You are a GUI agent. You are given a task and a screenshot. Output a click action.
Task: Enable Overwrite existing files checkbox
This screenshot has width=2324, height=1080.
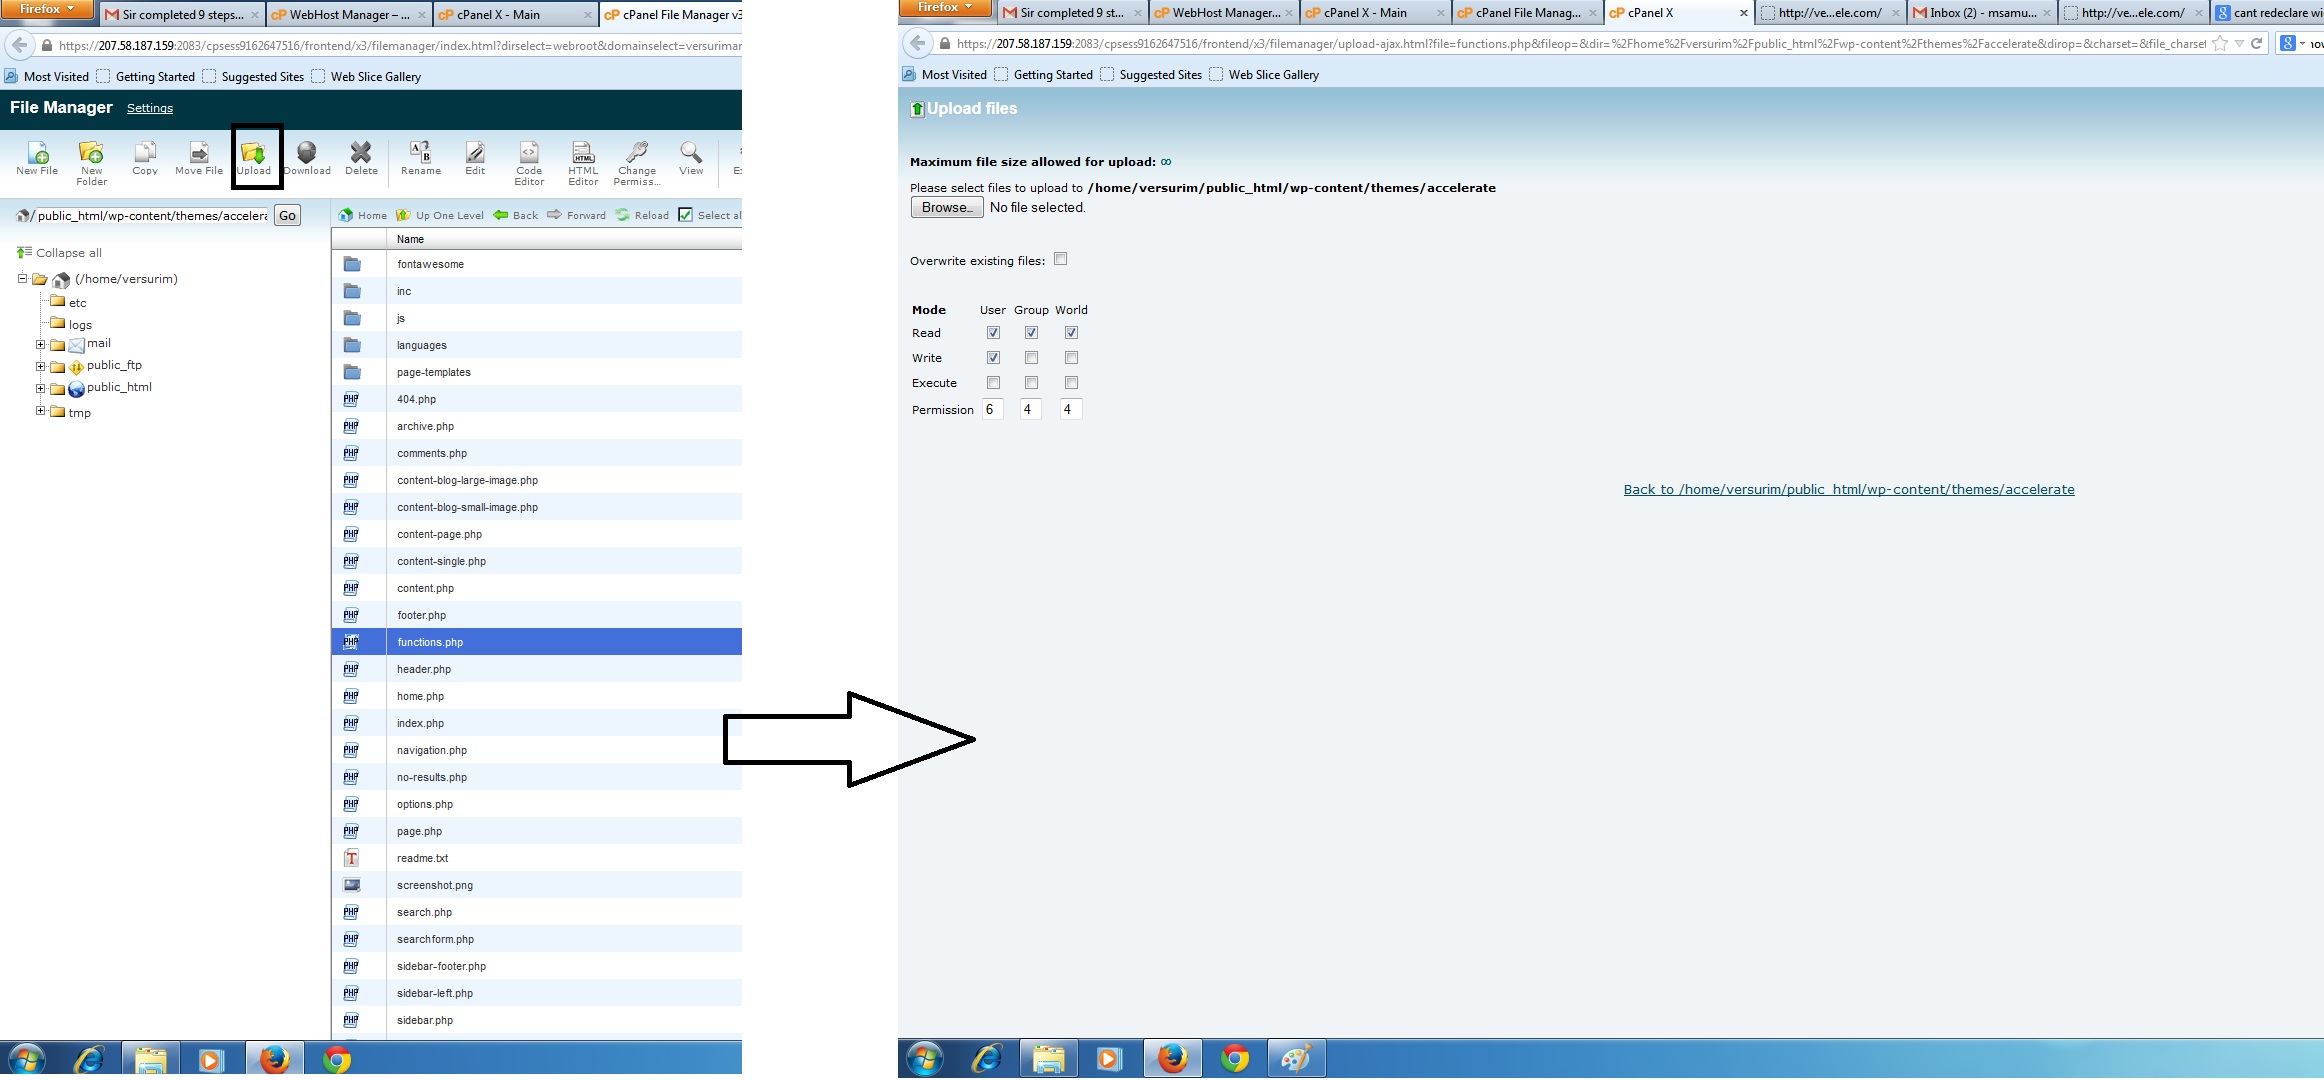[x=1061, y=259]
